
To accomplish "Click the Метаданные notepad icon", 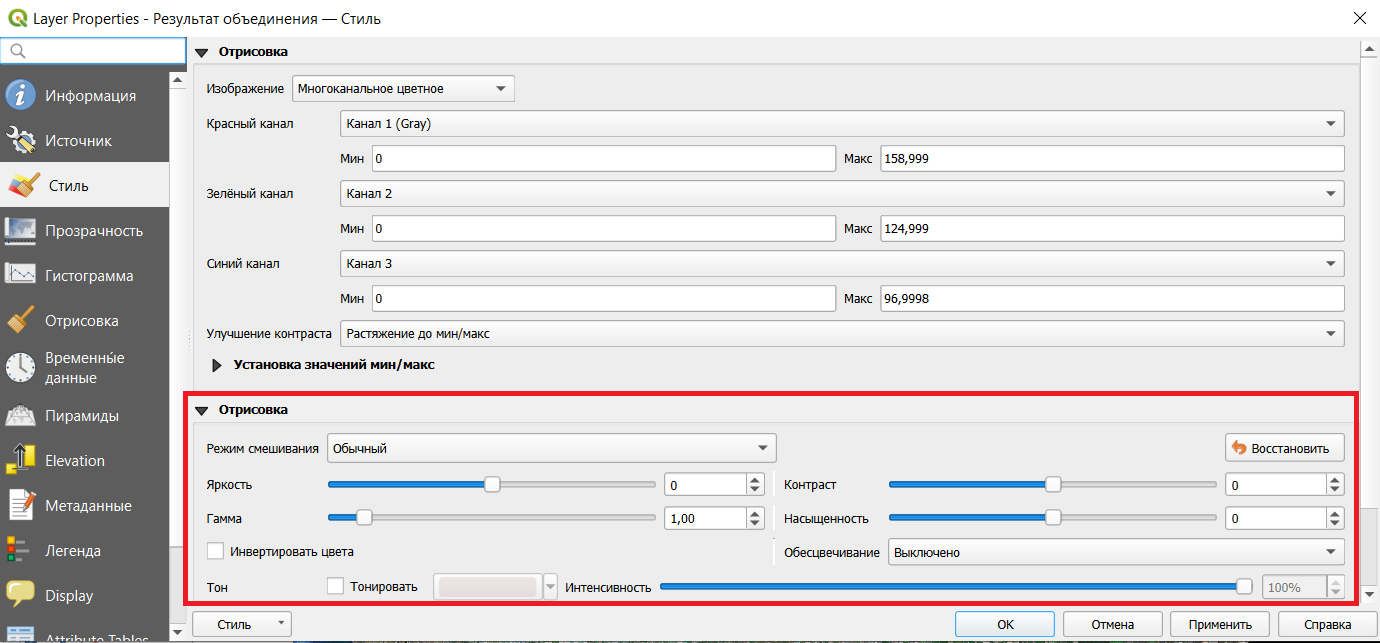I will coord(20,506).
